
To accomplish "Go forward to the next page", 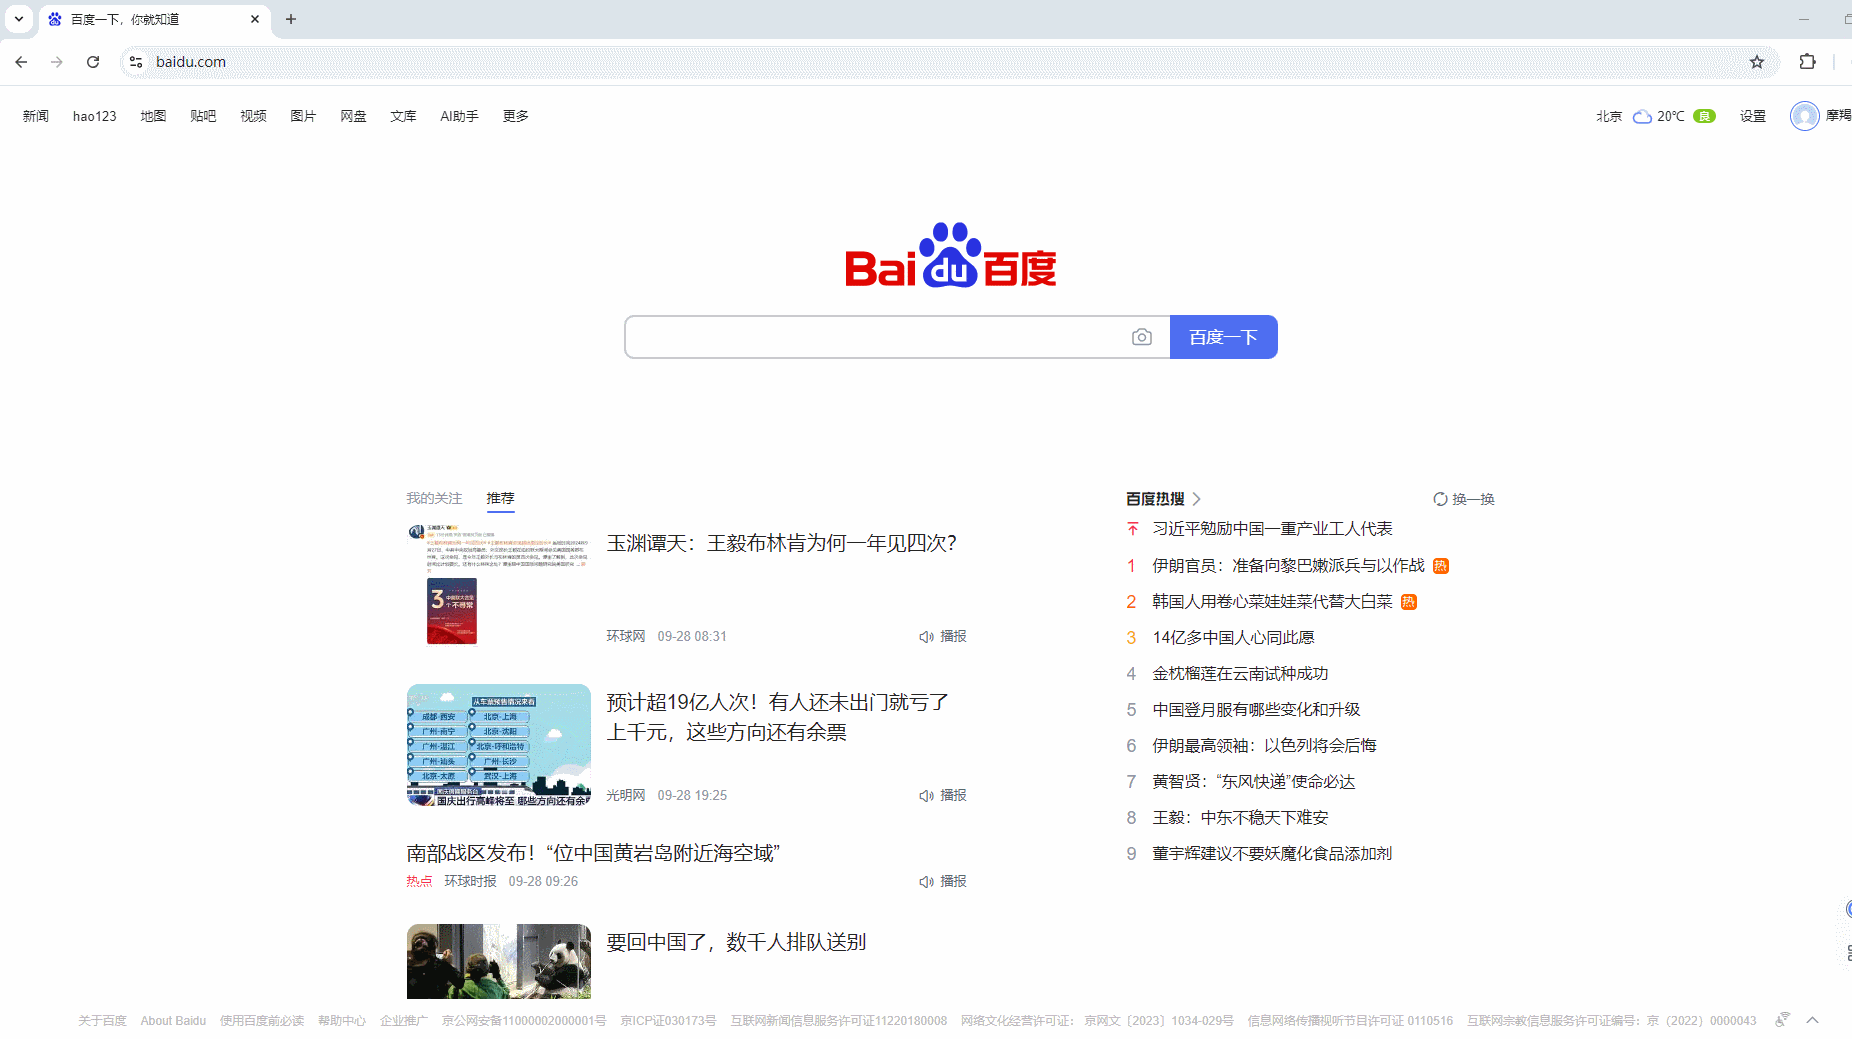I will click(57, 62).
